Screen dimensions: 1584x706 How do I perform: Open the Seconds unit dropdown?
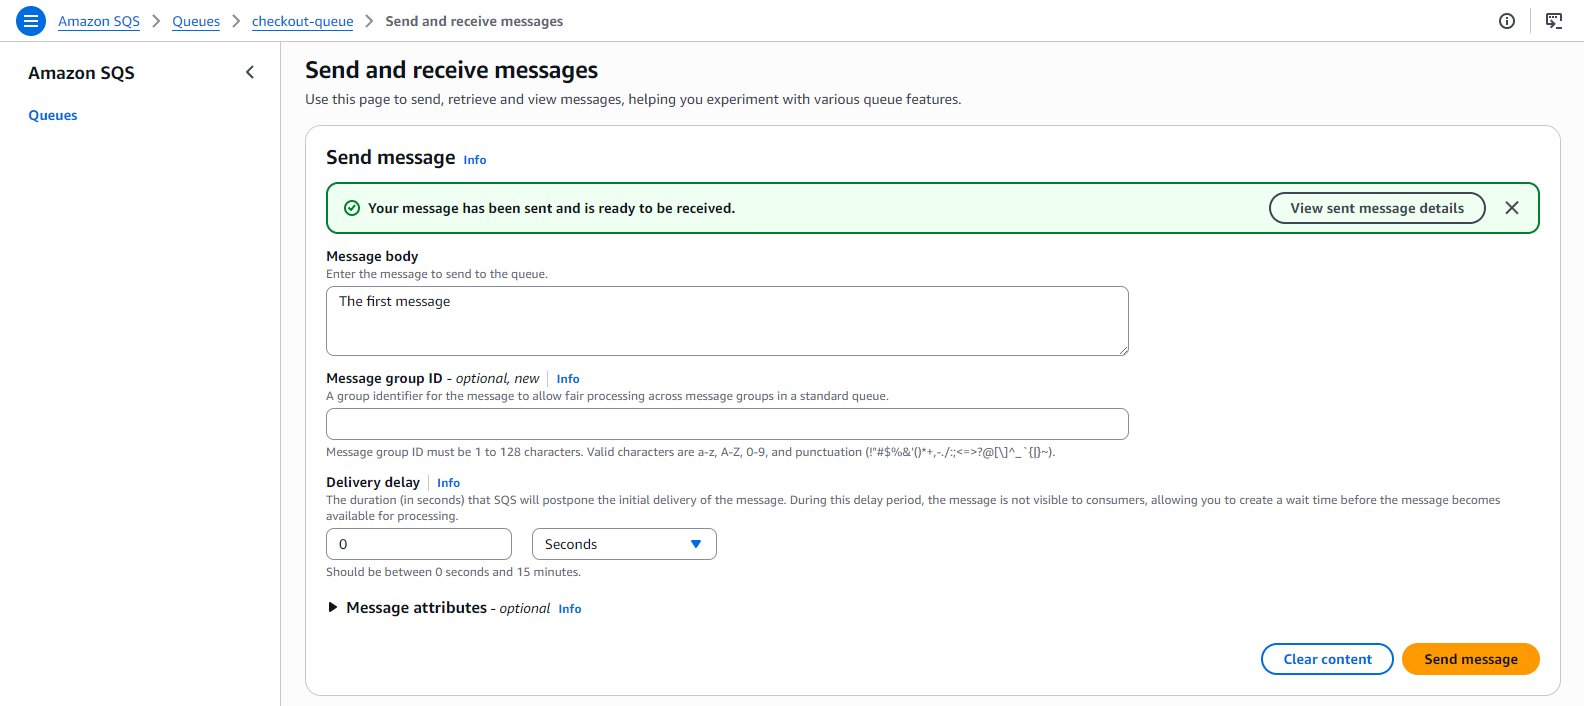[624, 544]
